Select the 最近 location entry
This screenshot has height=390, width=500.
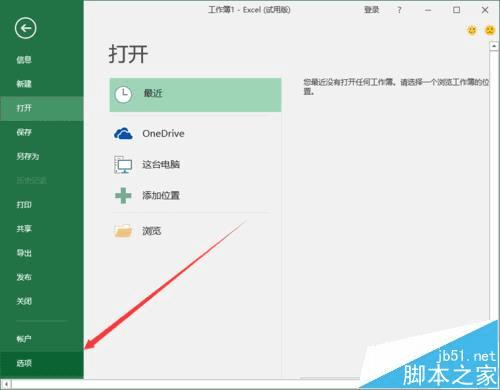[195, 95]
